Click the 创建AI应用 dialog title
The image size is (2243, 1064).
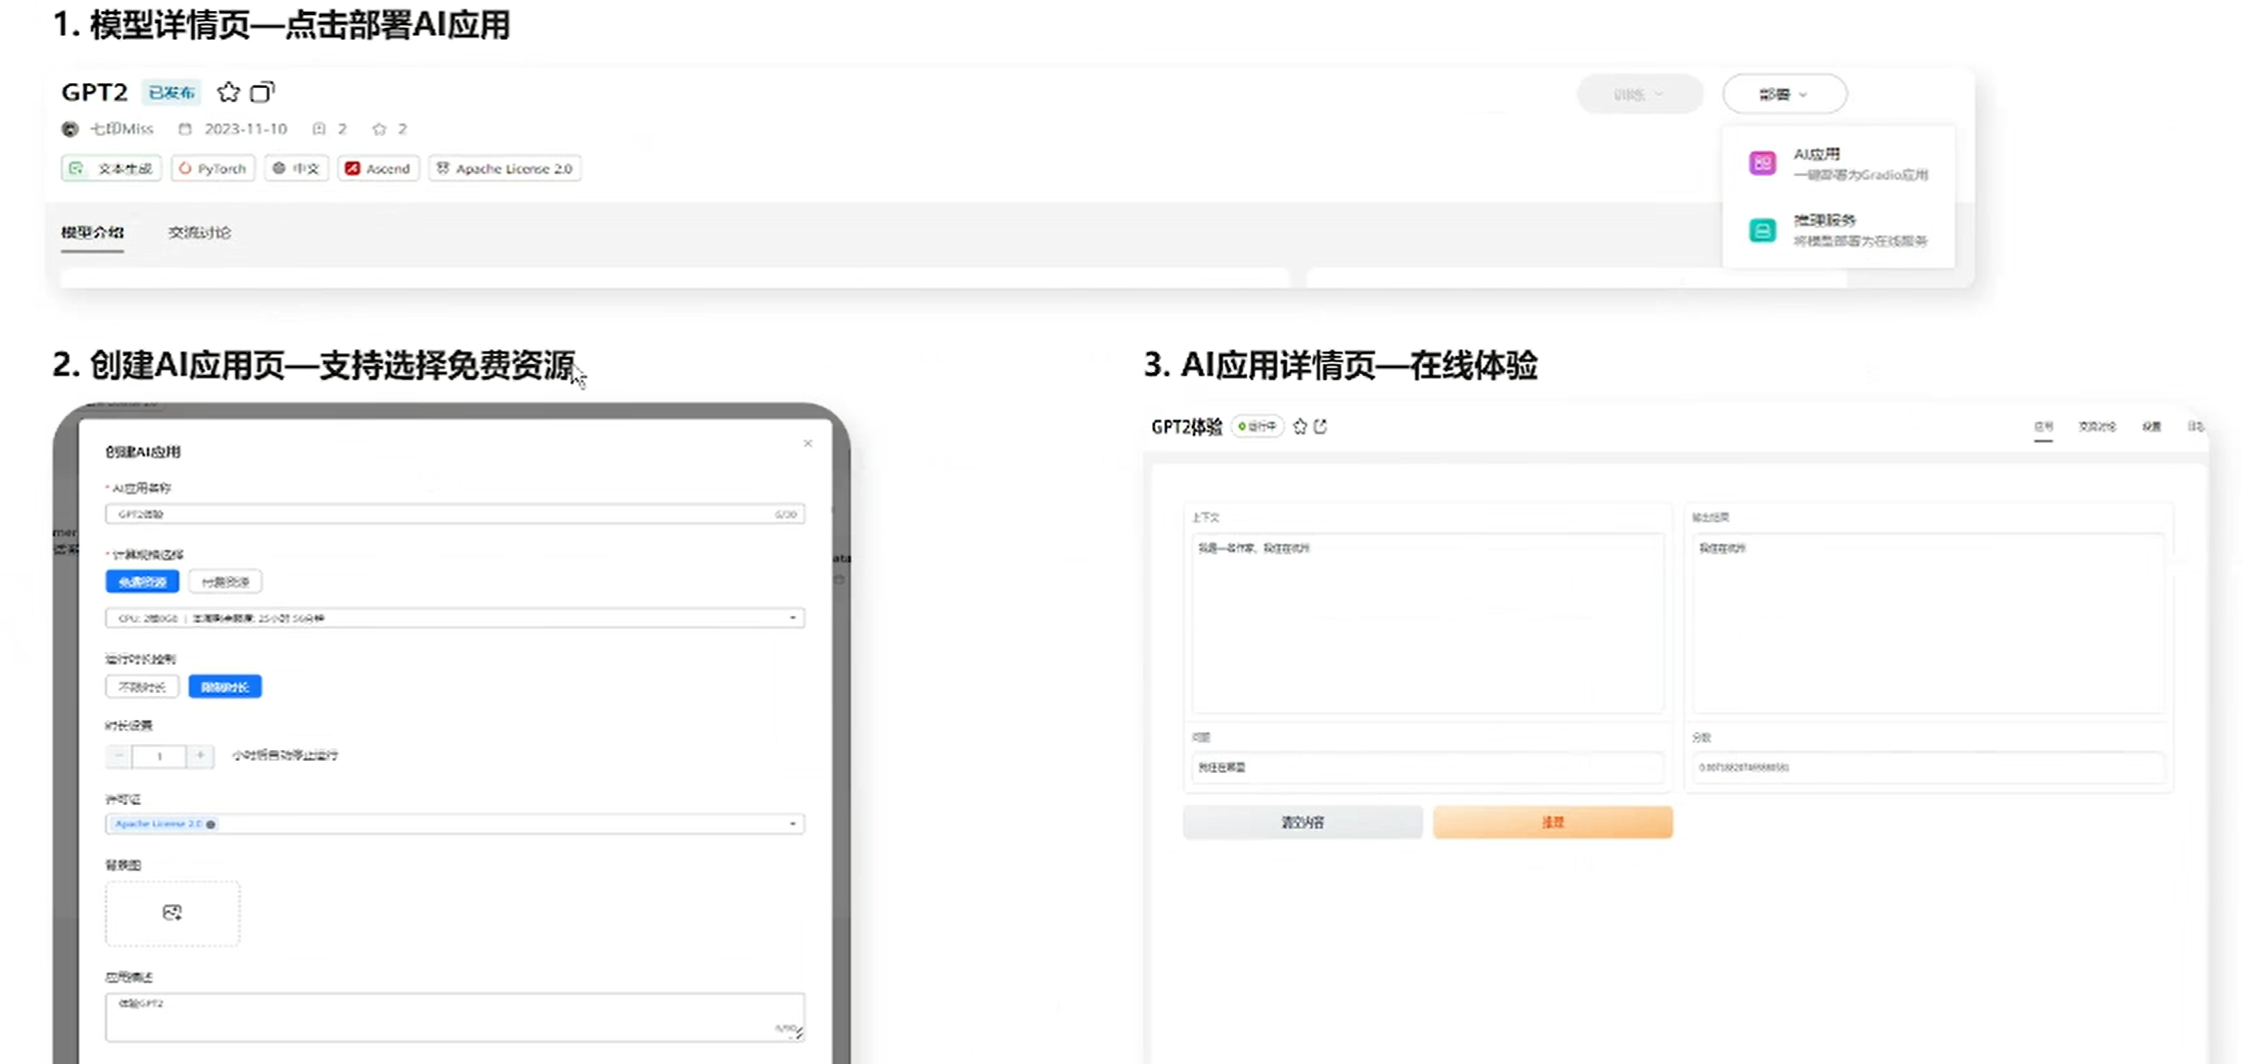tap(143, 452)
